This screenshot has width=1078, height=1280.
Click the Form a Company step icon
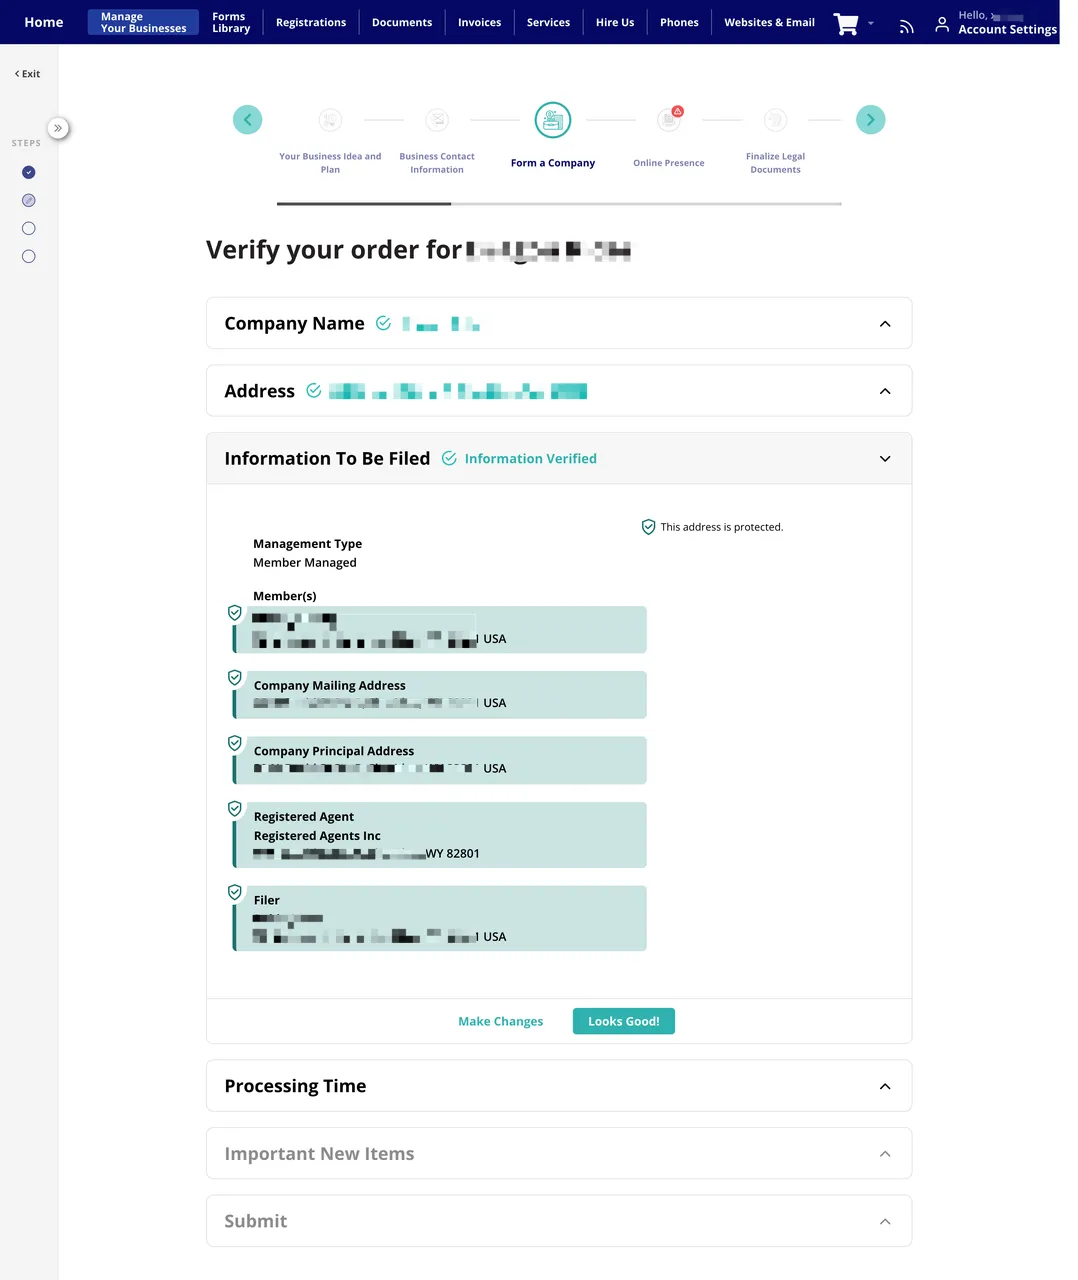tap(552, 121)
